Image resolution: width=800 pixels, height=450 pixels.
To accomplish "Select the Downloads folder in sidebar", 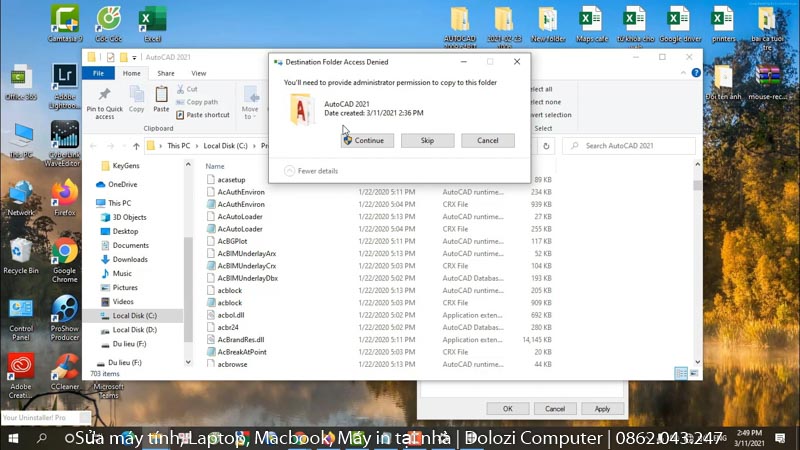I will (130, 259).
